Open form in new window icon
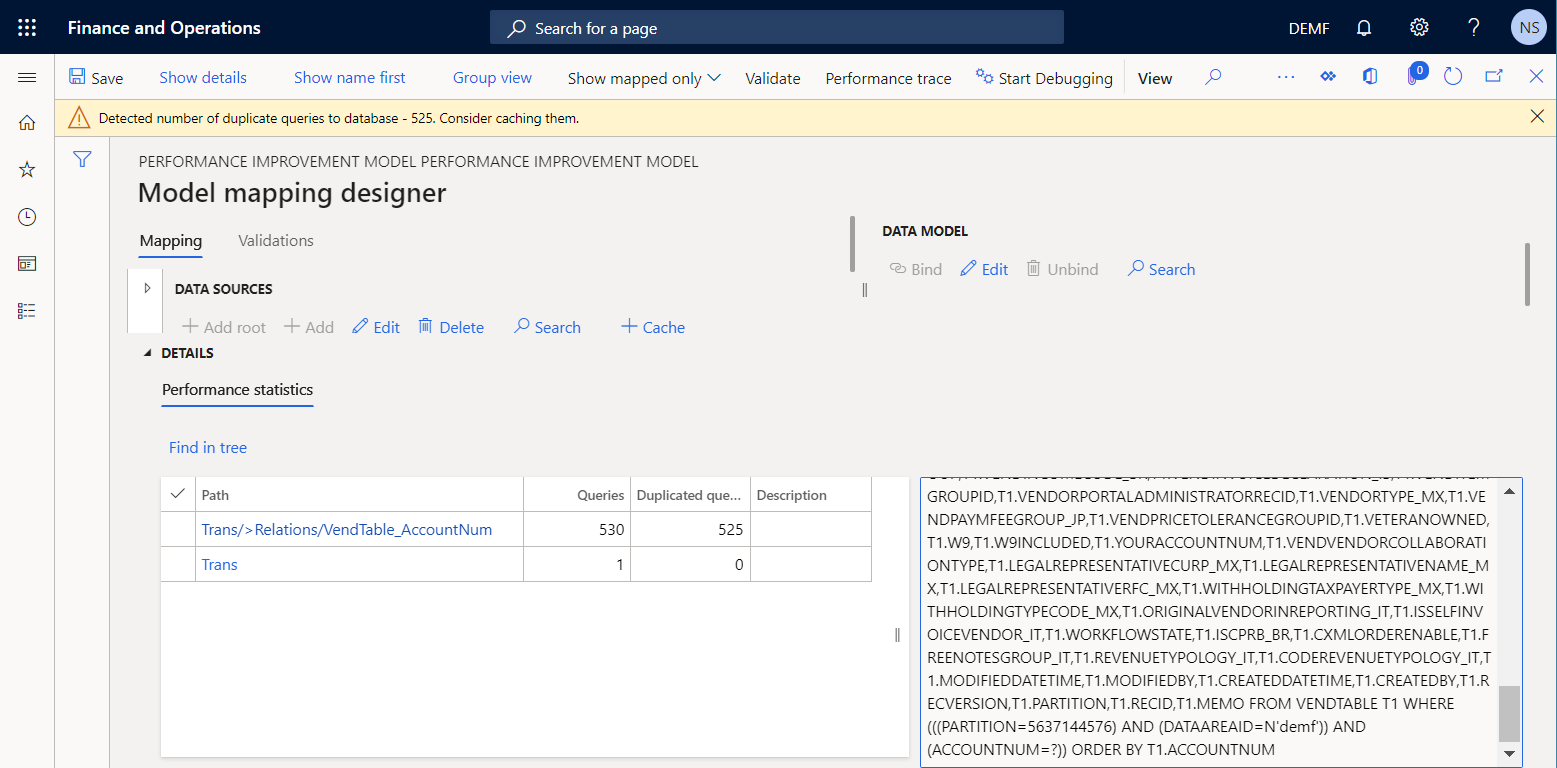This screenshot has height=768, width=1557. (1494, 77)
